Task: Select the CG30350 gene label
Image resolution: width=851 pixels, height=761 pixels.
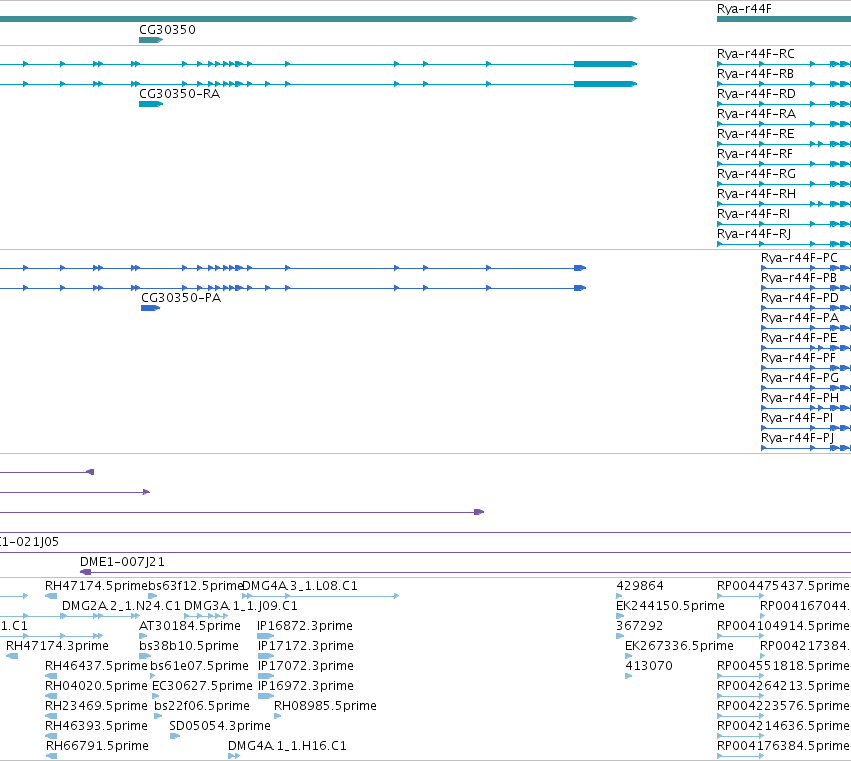Action: click(x=167, y=29)
